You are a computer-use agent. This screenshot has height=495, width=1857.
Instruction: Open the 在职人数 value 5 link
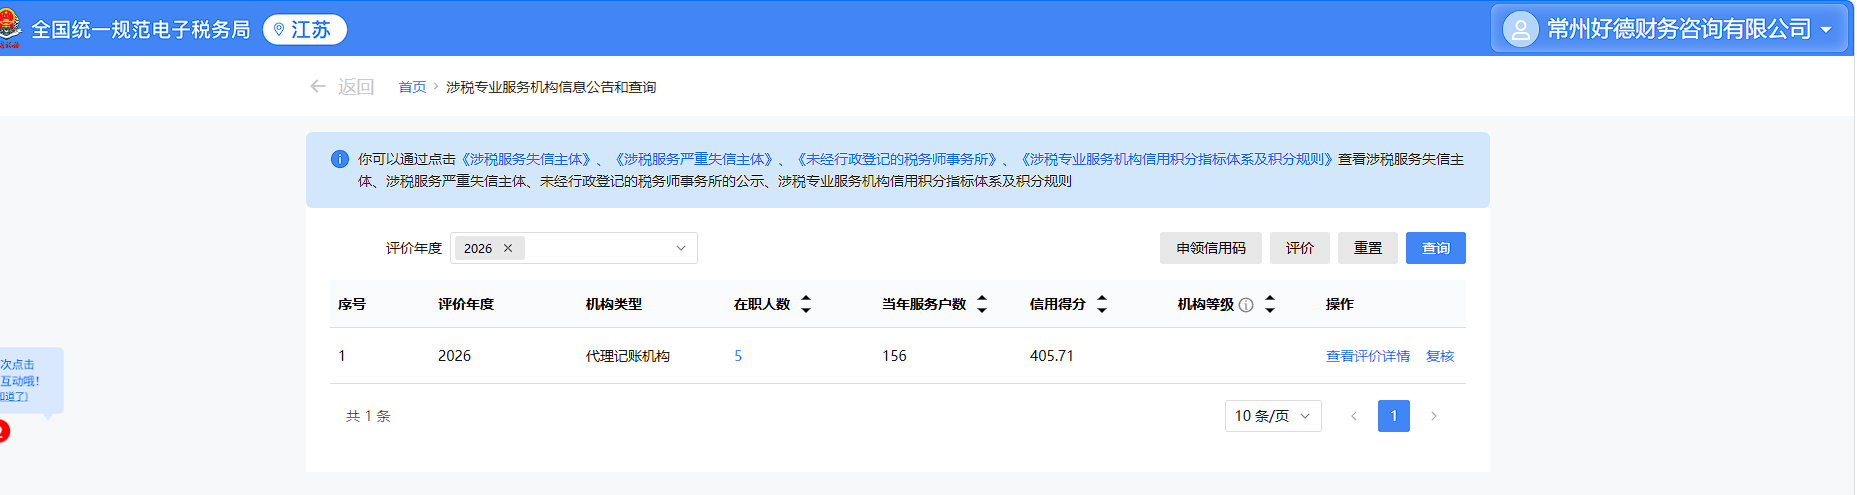[x=738, y=356]
